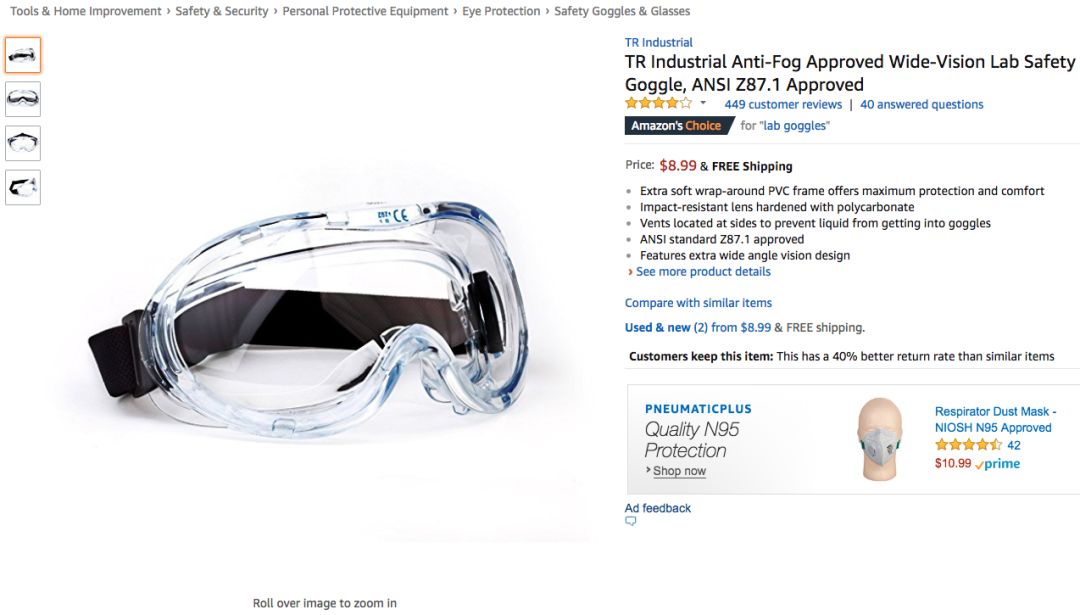
Task: Select the third goggle thumbnail image
Action: (x=23, y=143)
